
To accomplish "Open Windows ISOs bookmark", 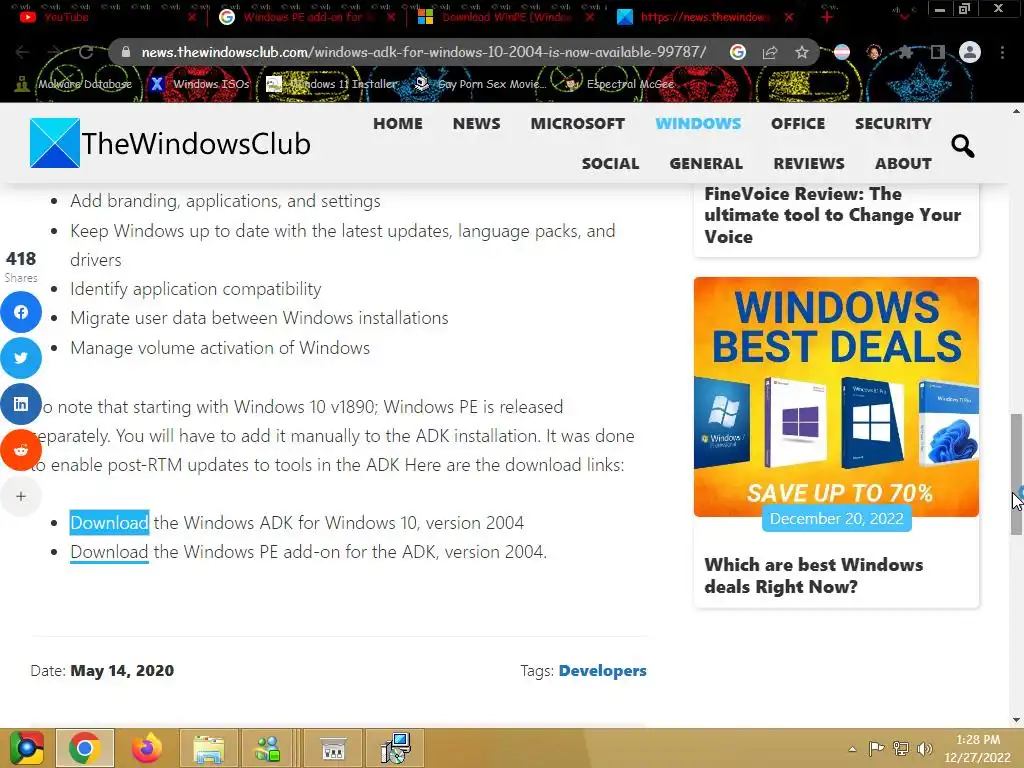I will click(x=200, y=84).
